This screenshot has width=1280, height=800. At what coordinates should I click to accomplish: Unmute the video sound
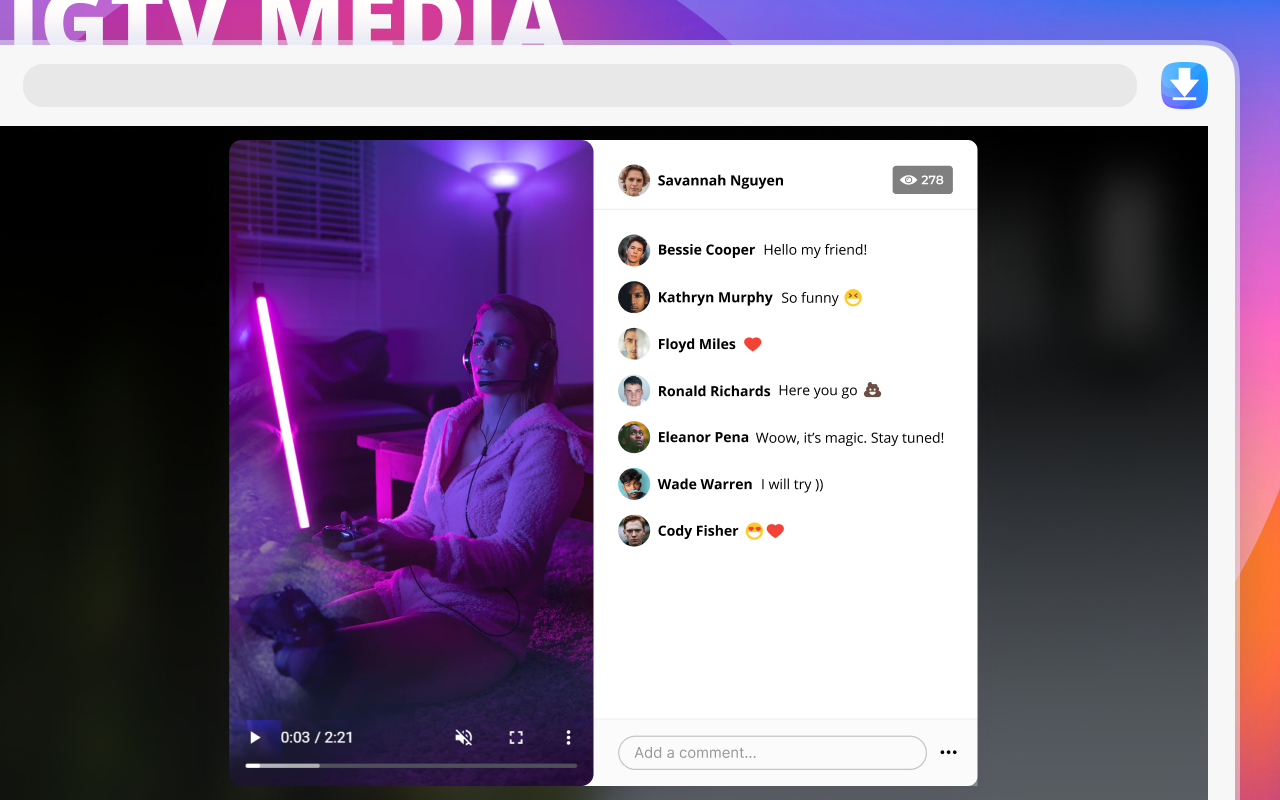coord(464,738)
